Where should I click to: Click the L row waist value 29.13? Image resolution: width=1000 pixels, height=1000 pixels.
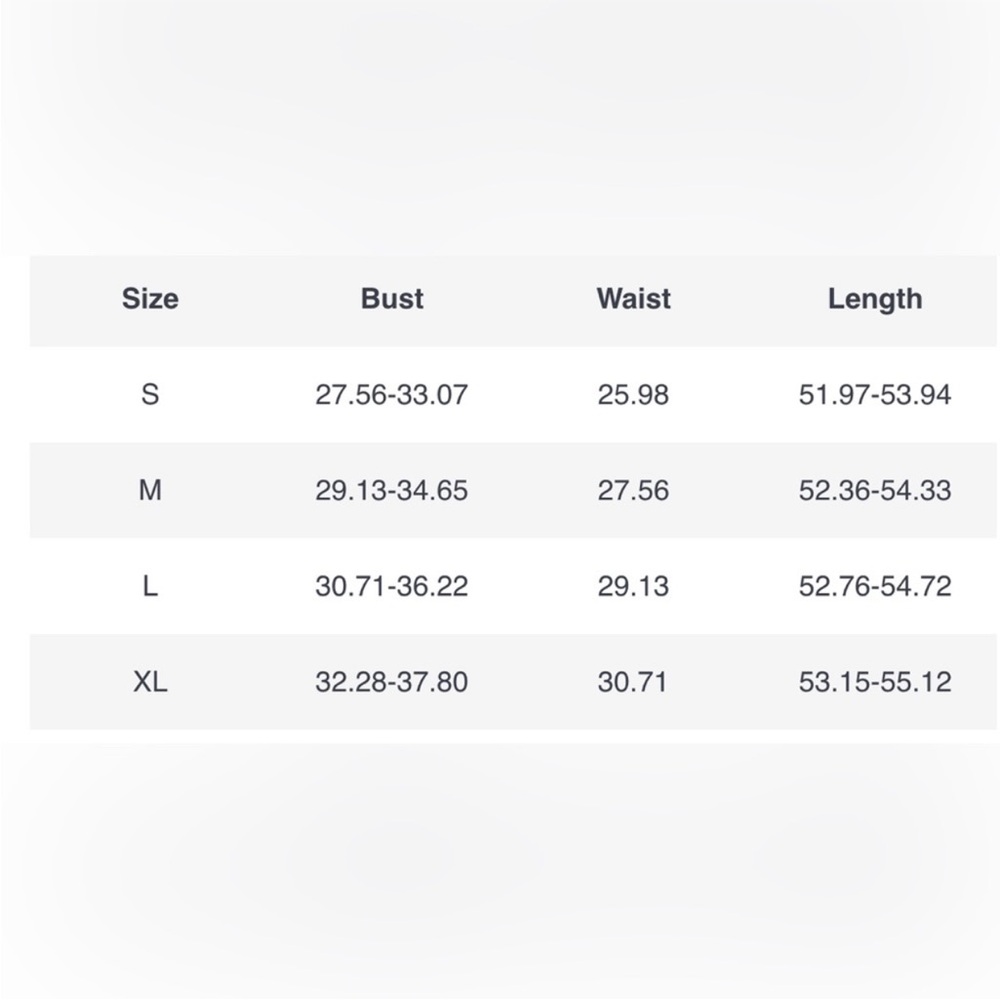tap(633, 585)
